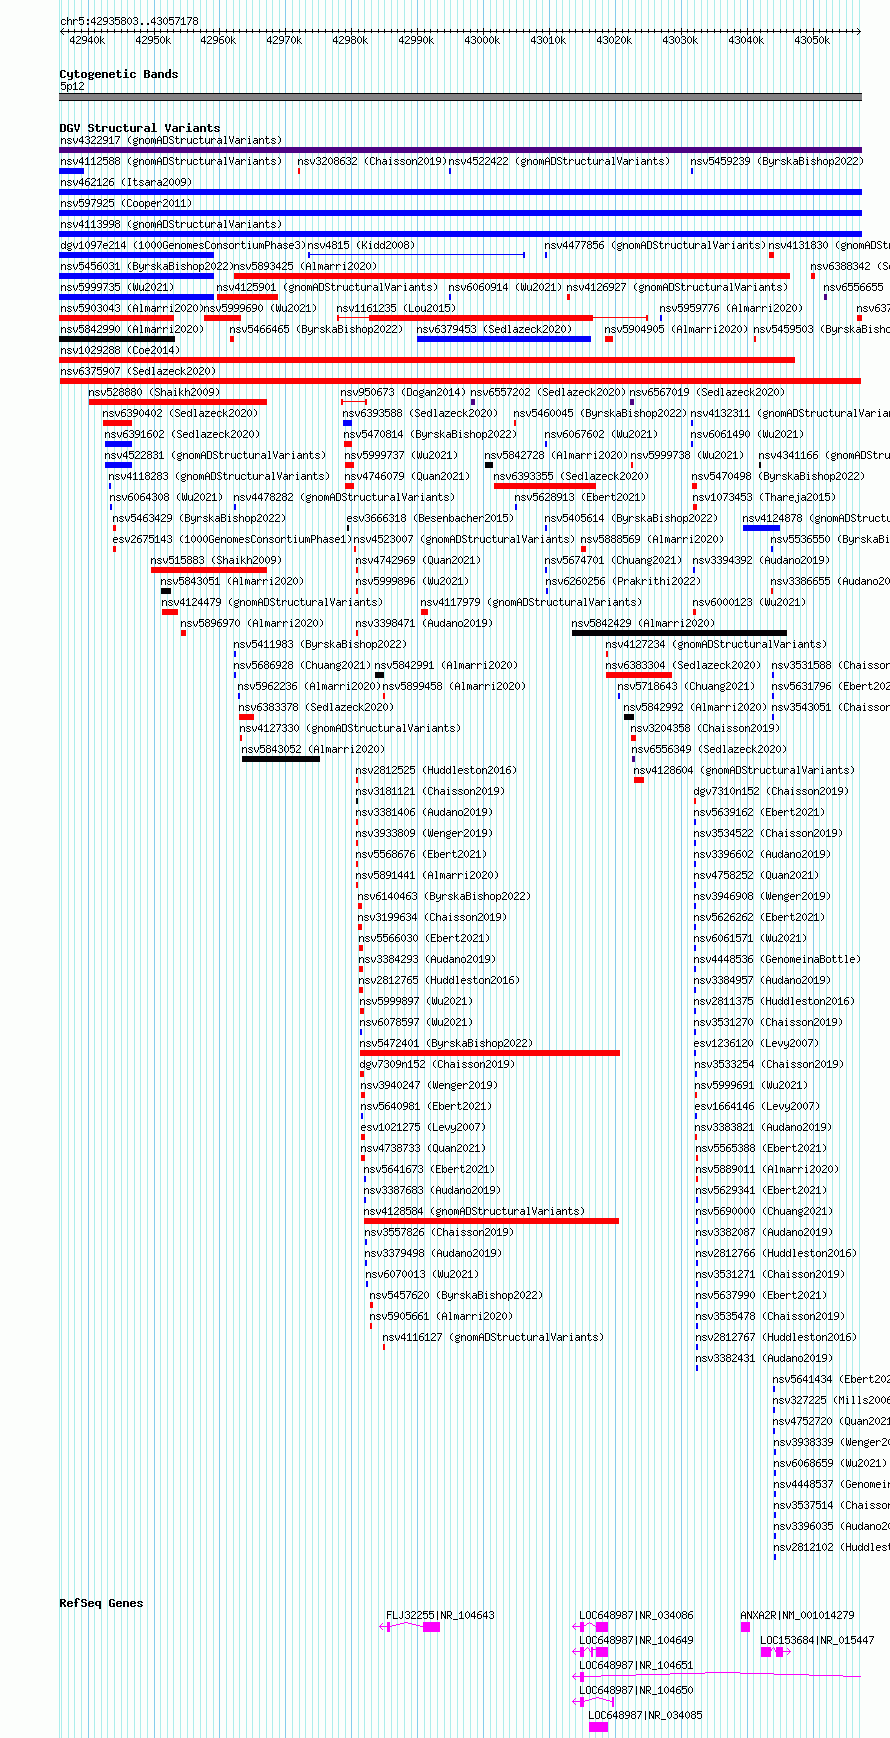Select the 5p12 cytogenetic band bar

[460, 97]
